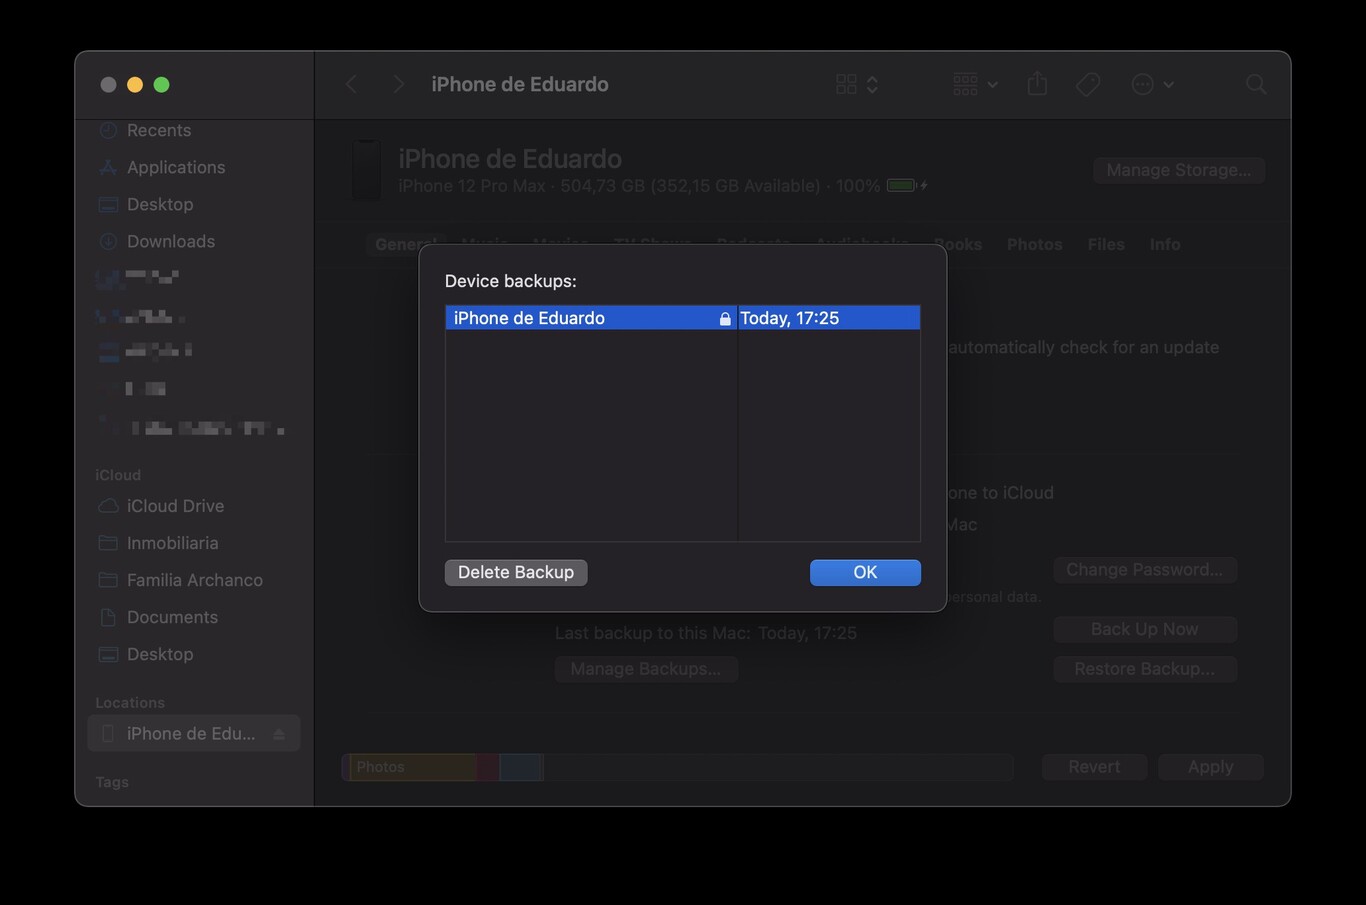This screenshot has width=1366, height=905.
Task: Switch to the Photos tab
Action: [1034, 244]
